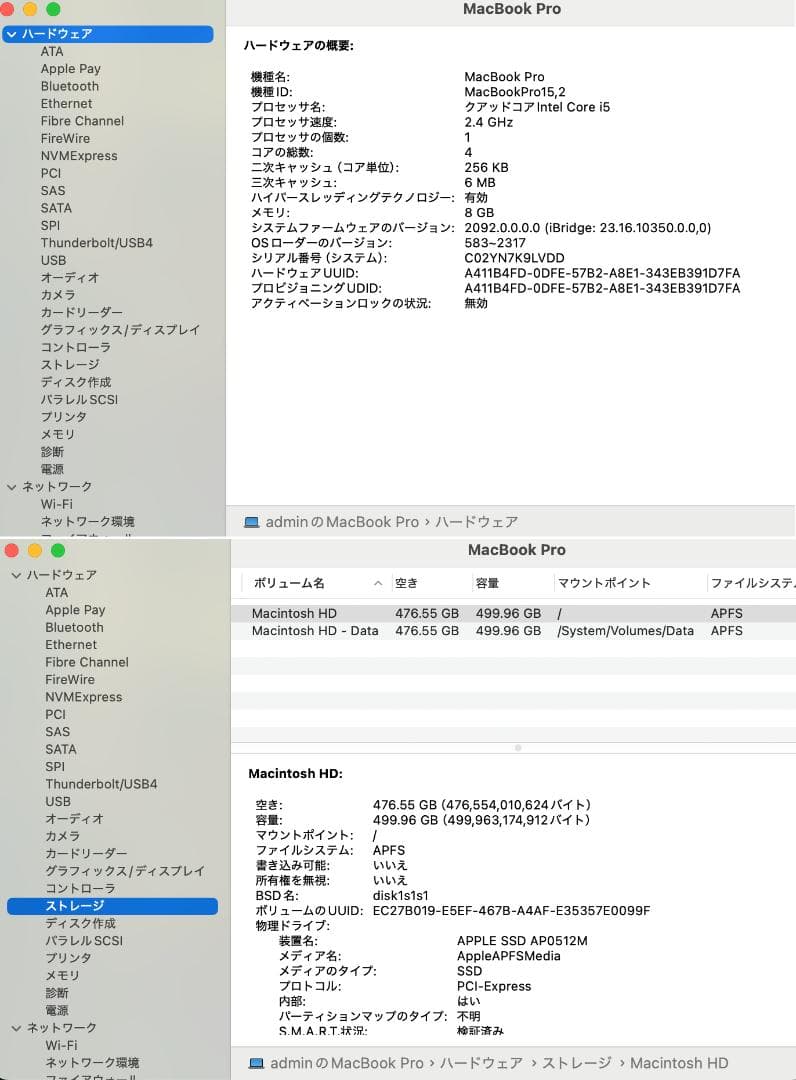The width and height of the screenshot is (796, 1080).
Task: Sort by 空き column header
Action: pyautogui.click(x=406, y=583)
